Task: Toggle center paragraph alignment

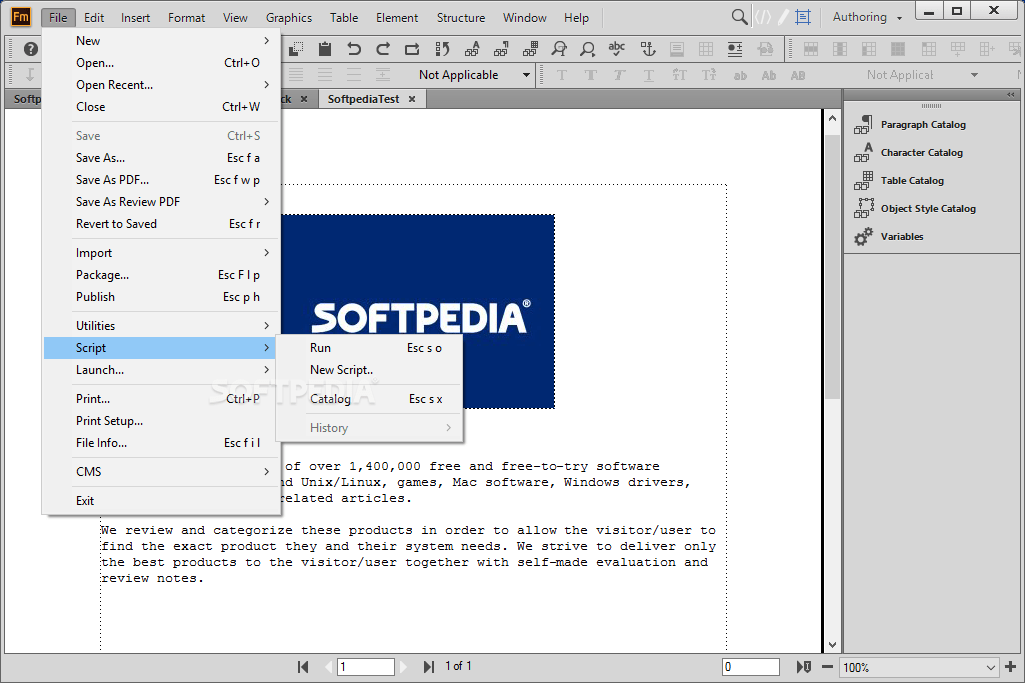Action: [x=324, y=74]
